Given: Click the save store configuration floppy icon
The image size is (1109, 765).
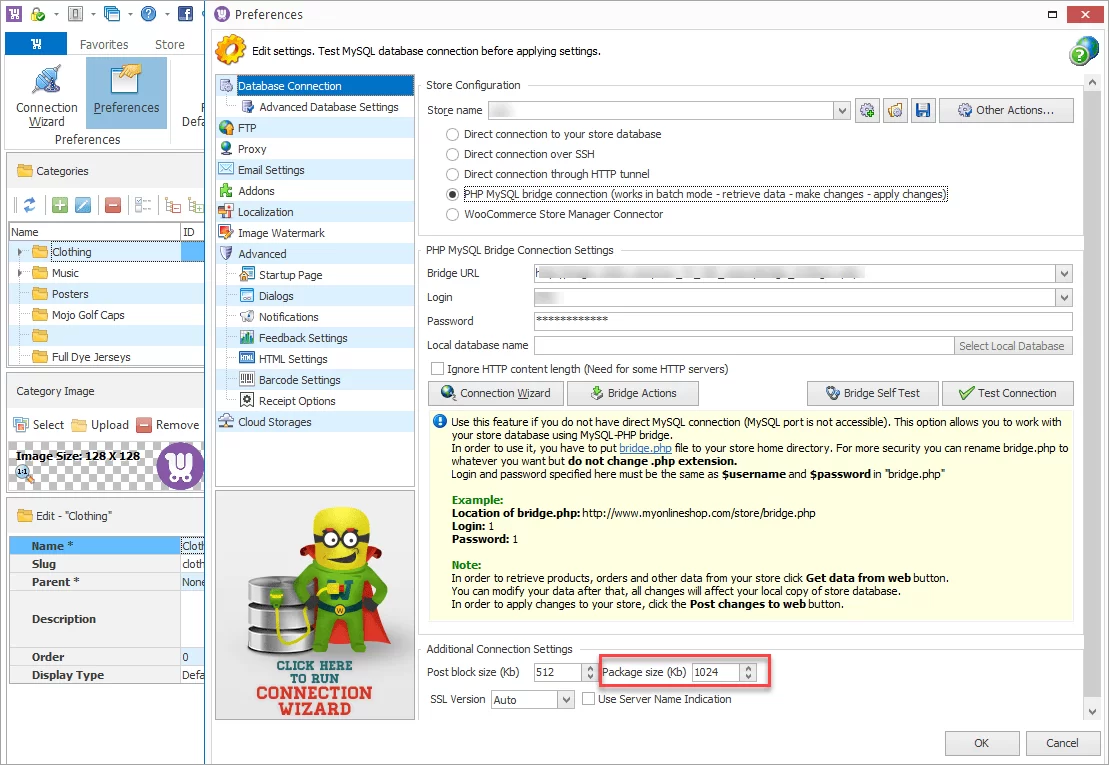Looking at the screenshot, I should tap(923, 110).
